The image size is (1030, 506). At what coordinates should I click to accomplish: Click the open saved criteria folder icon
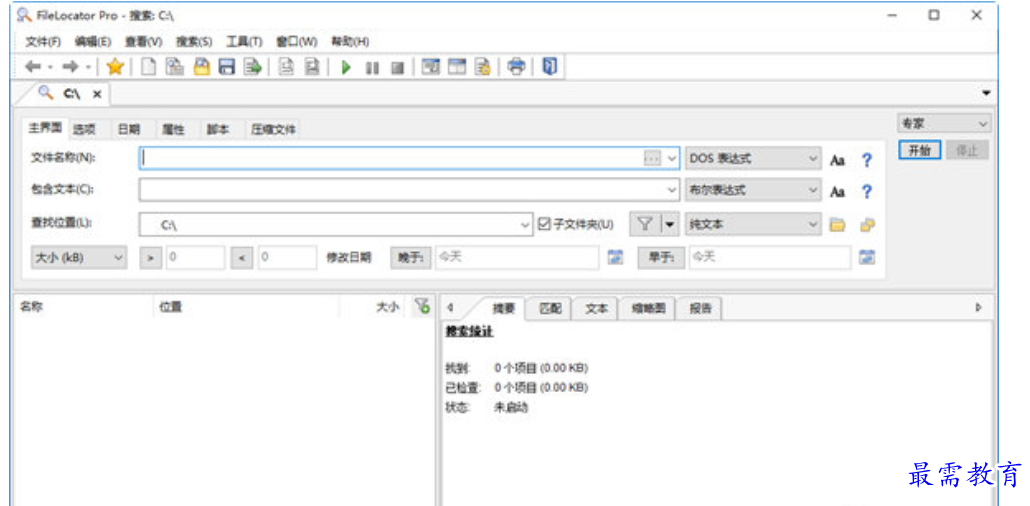point(201,67)
